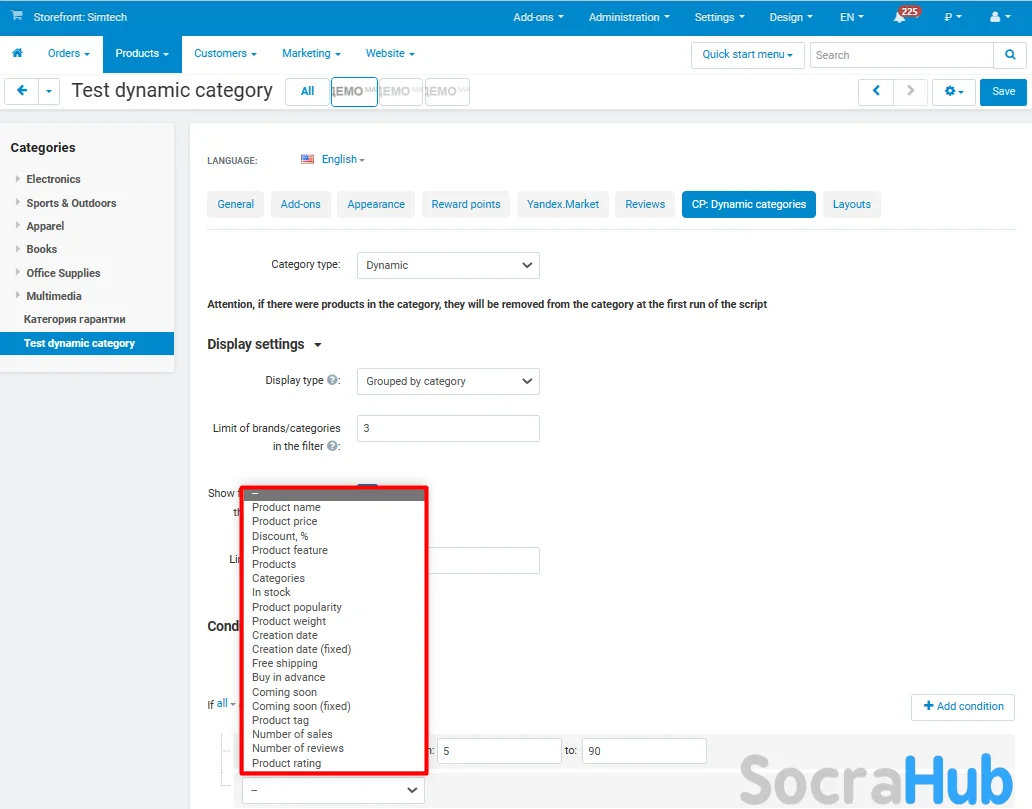Click Display type help icon
The image size is (1032, 809).
click(332, 380)
